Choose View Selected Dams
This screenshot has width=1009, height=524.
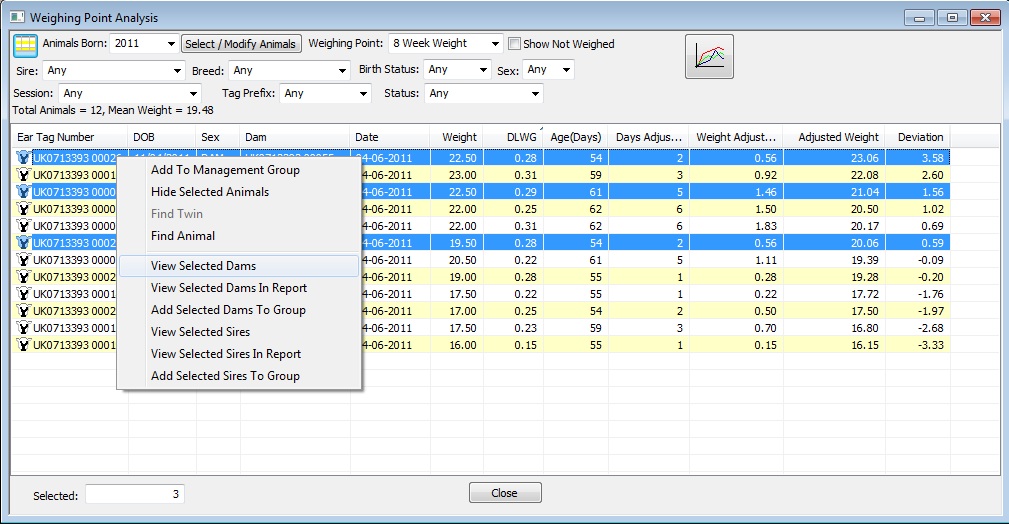pyautogui.click(x=239, y=266)
